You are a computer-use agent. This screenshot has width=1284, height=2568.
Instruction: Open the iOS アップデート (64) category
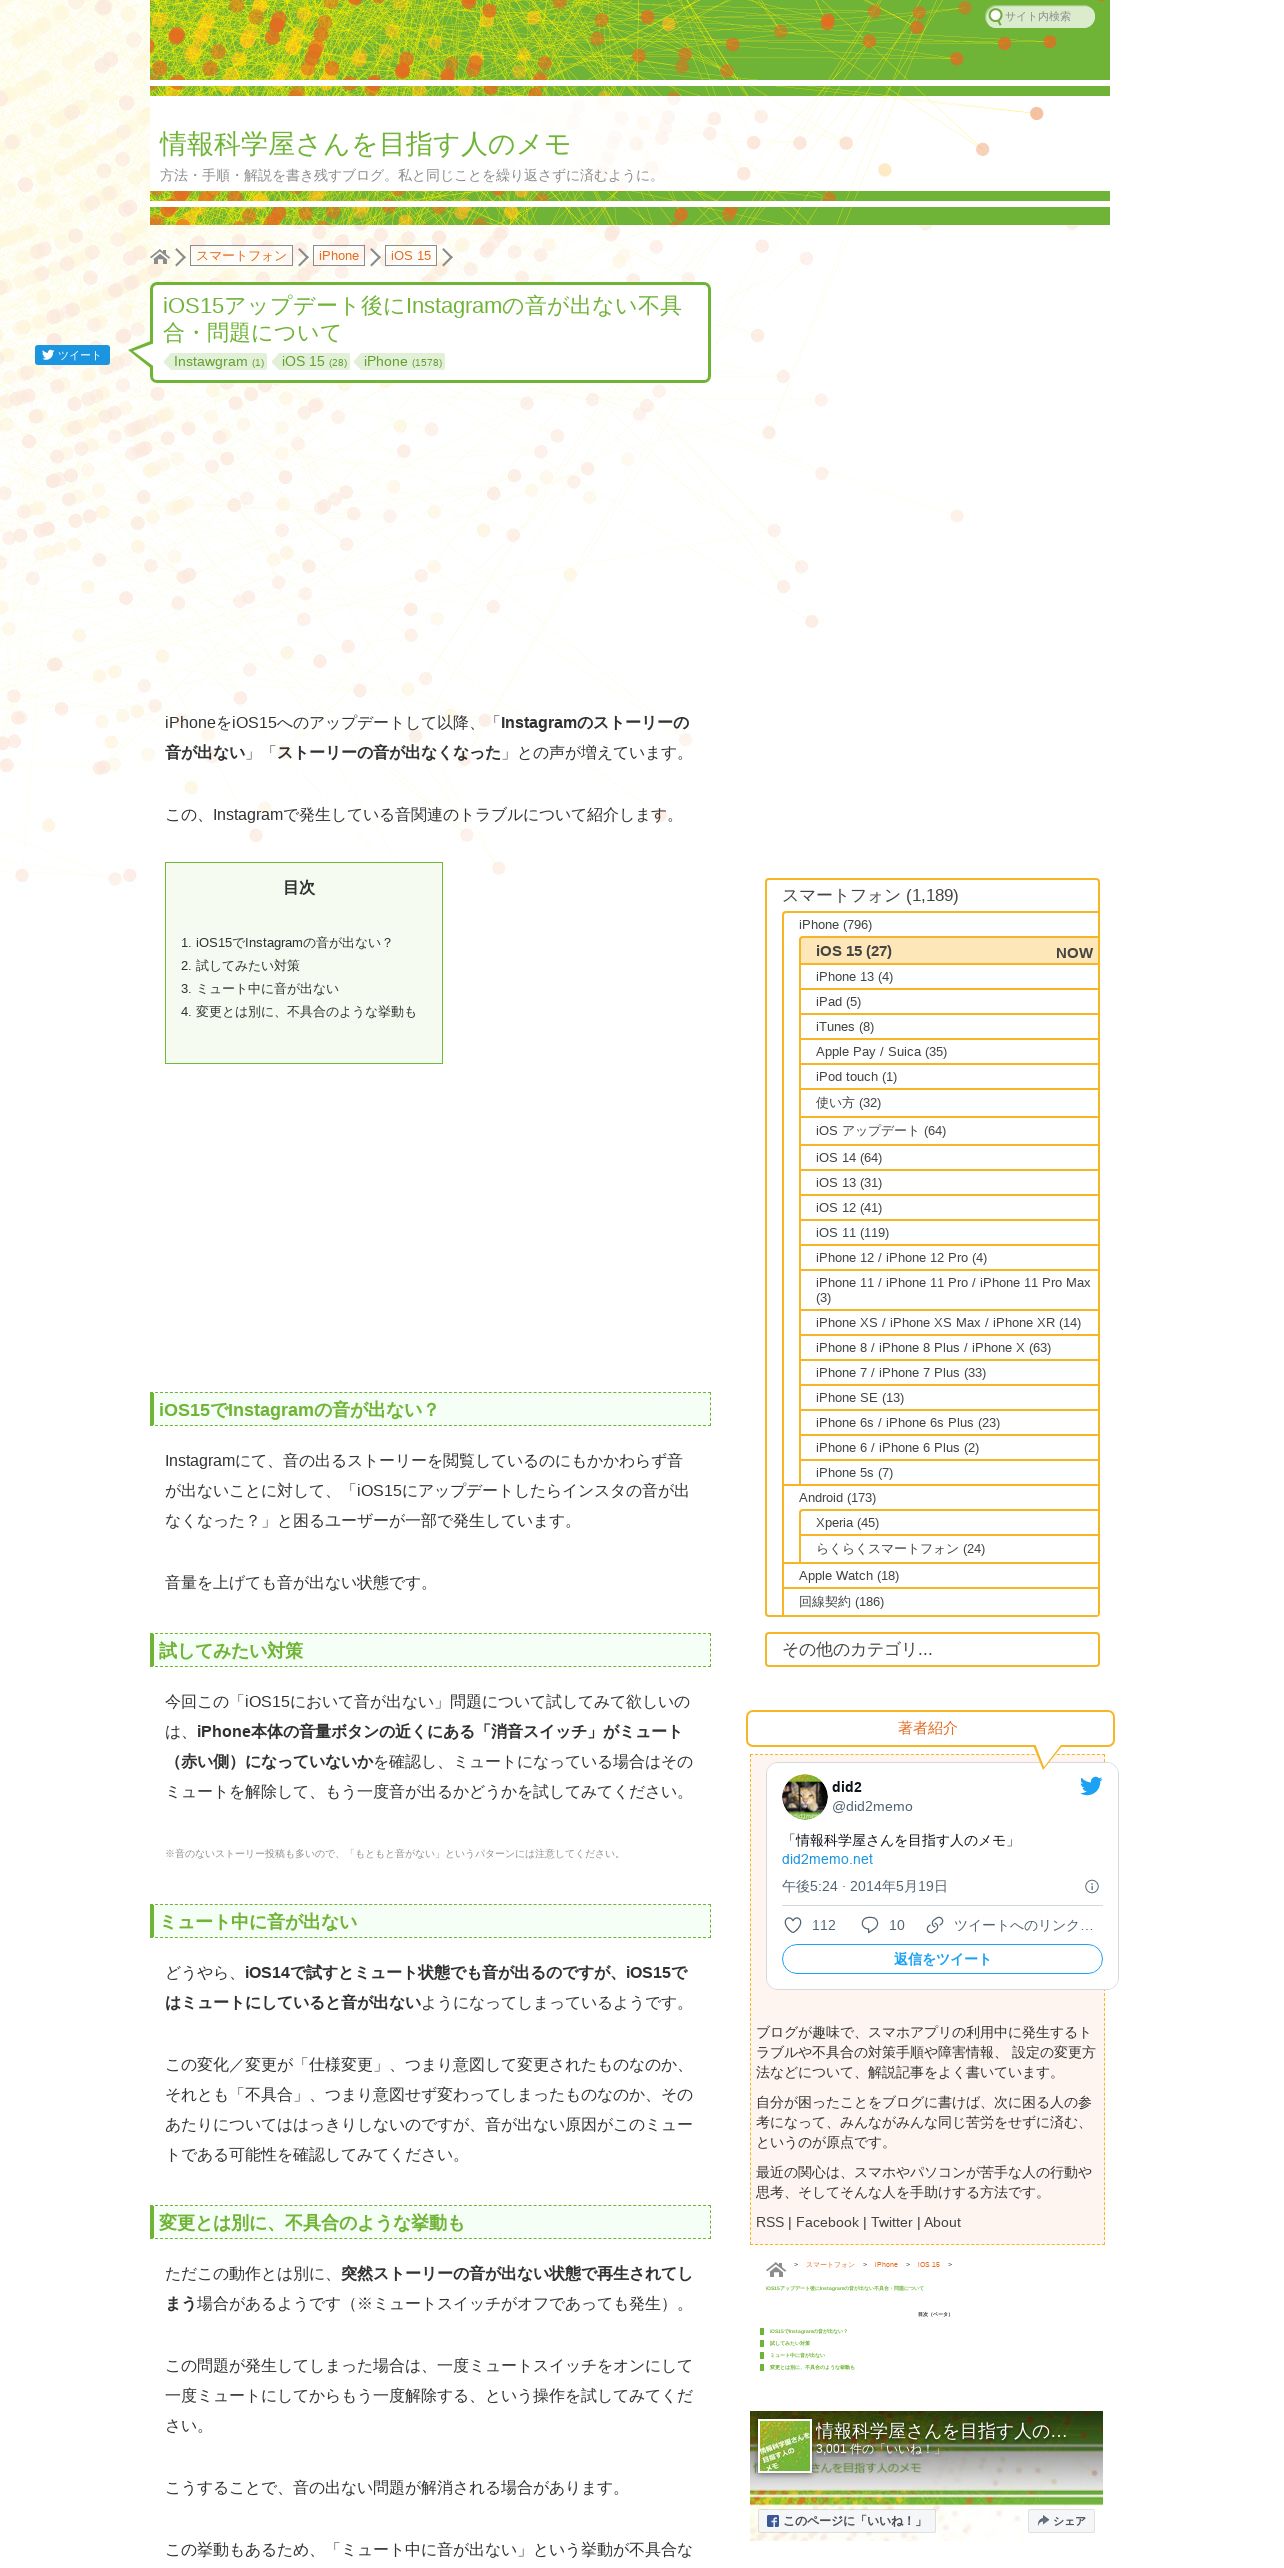(x=949, y=1131)
